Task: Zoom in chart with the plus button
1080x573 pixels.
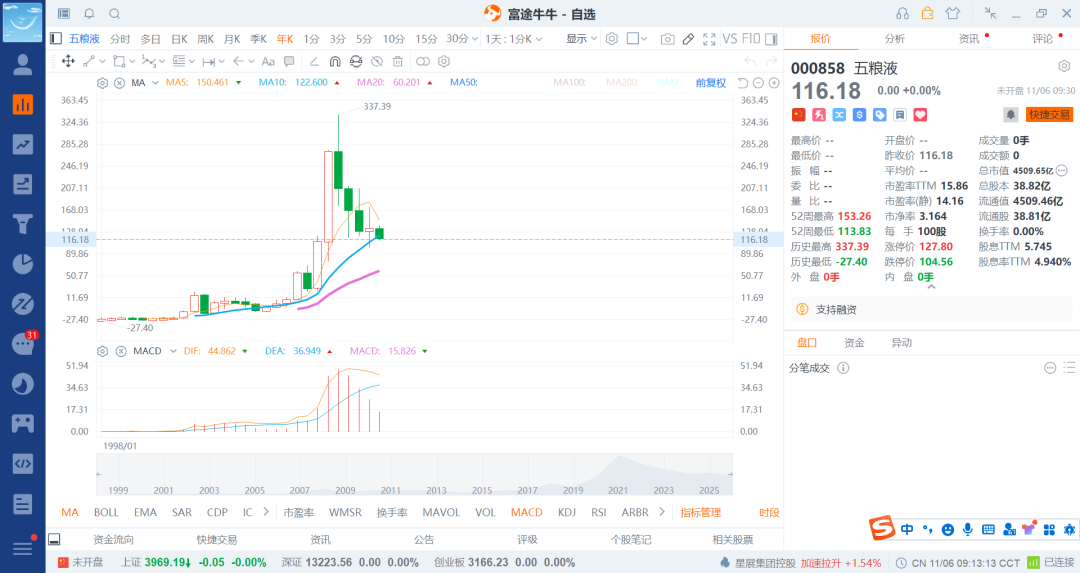Action: [774, 83]
